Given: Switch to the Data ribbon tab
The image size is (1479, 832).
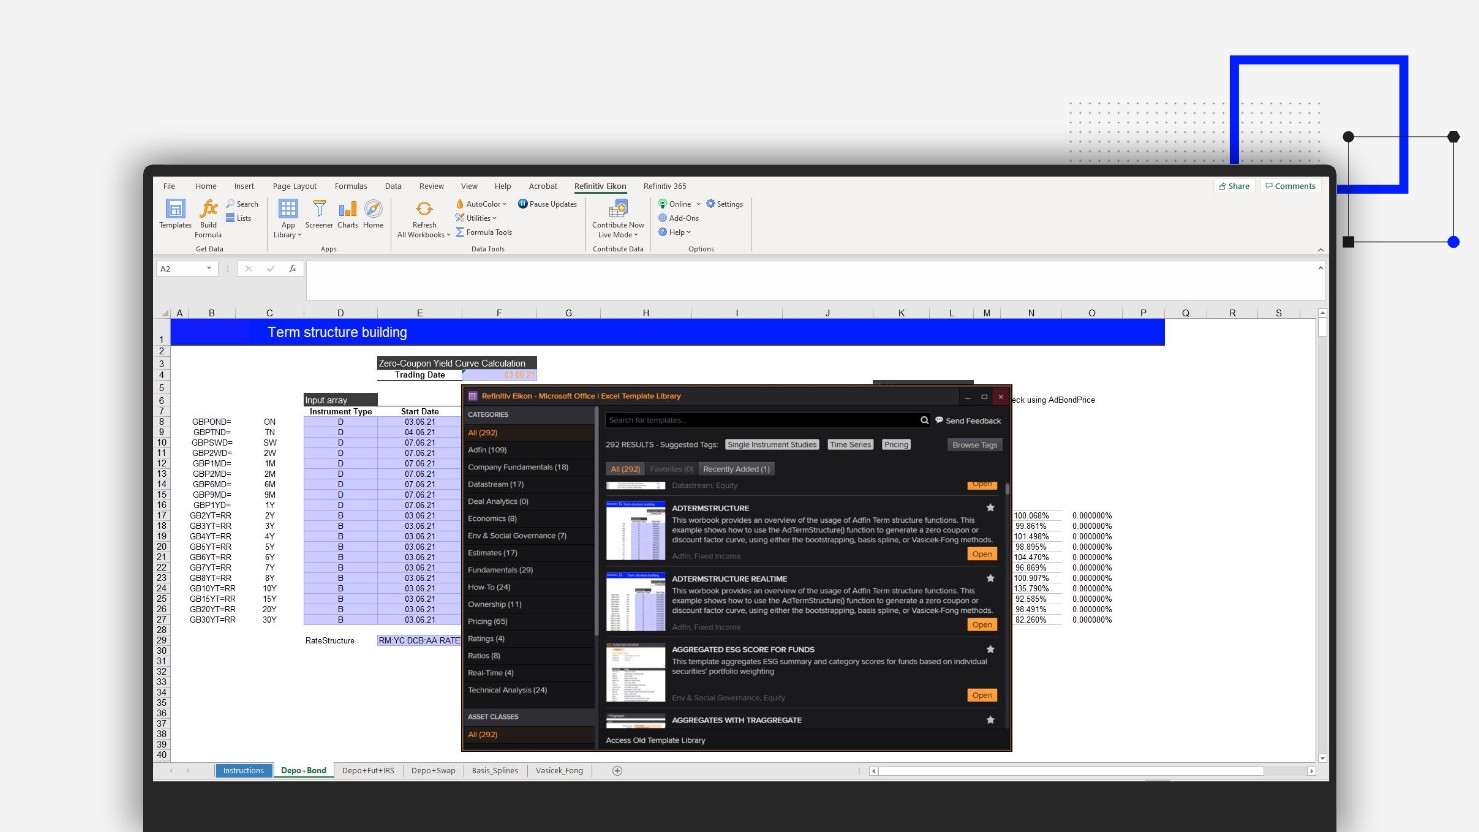Looking at the screenshot, I should coord(393,186).
